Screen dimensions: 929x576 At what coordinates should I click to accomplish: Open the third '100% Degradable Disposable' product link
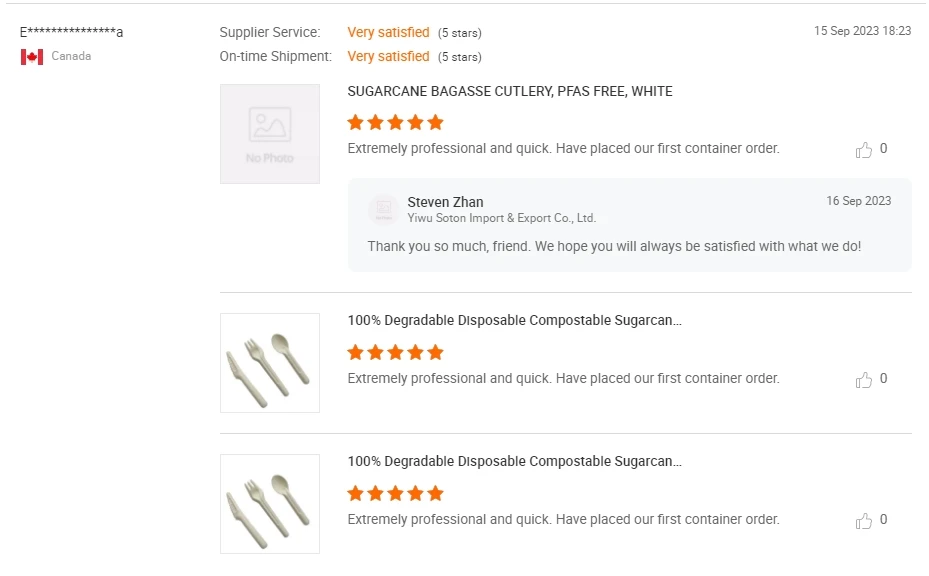tap(515, 462)
